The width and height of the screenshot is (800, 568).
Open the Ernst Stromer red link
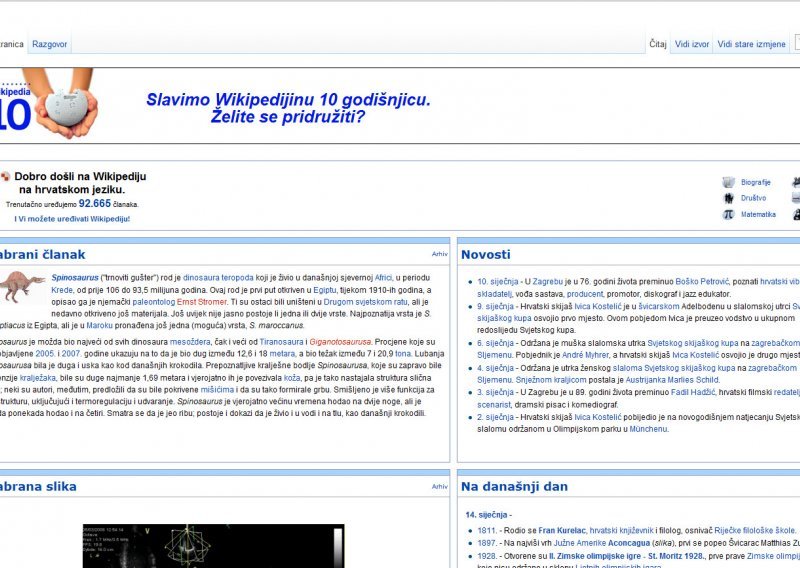click(x=202, y=302)
